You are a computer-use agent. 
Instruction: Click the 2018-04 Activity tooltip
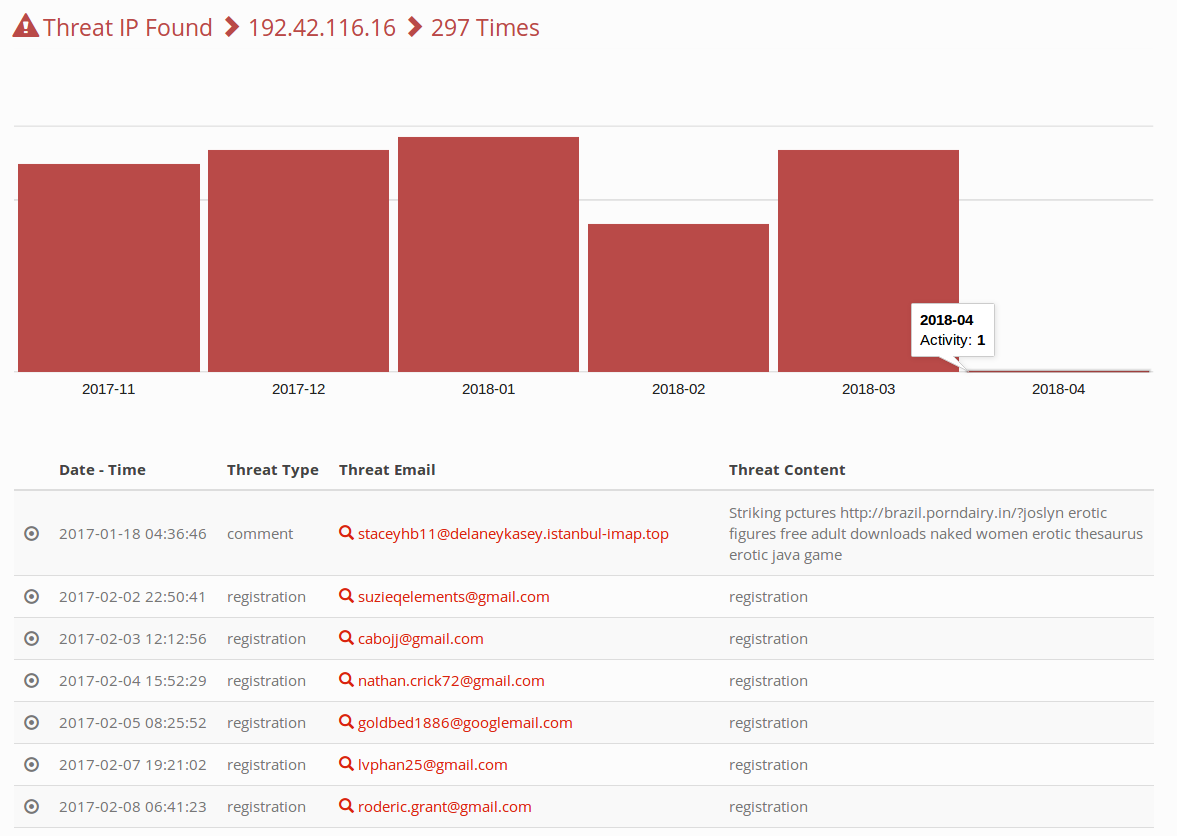pyautogui.click(x=953, y=330)
